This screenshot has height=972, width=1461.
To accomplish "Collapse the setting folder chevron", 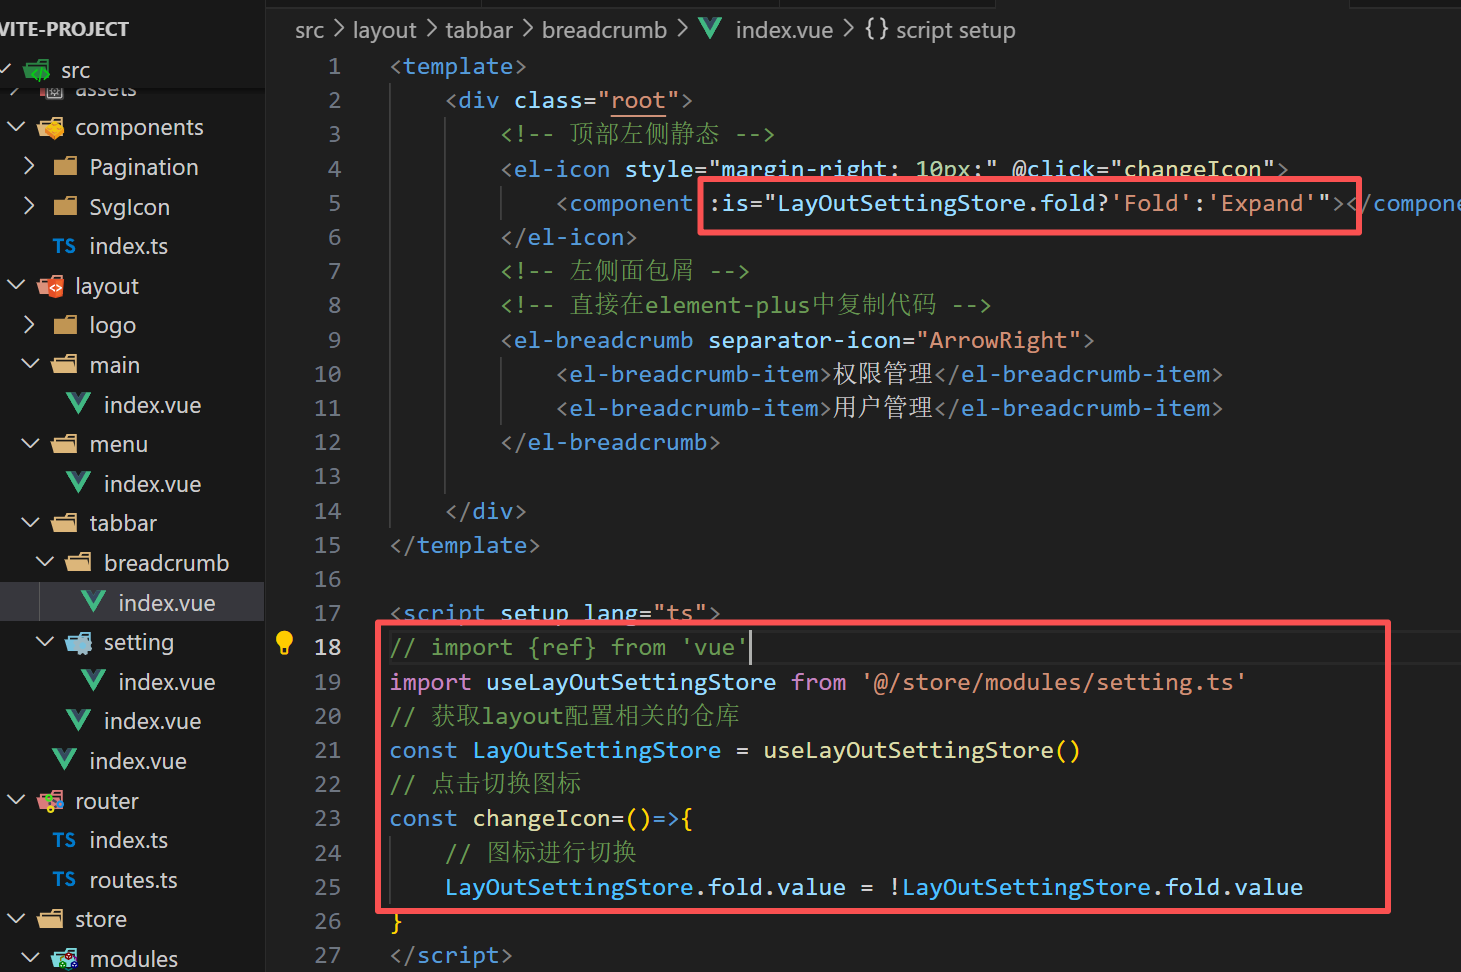I will 44,641.
